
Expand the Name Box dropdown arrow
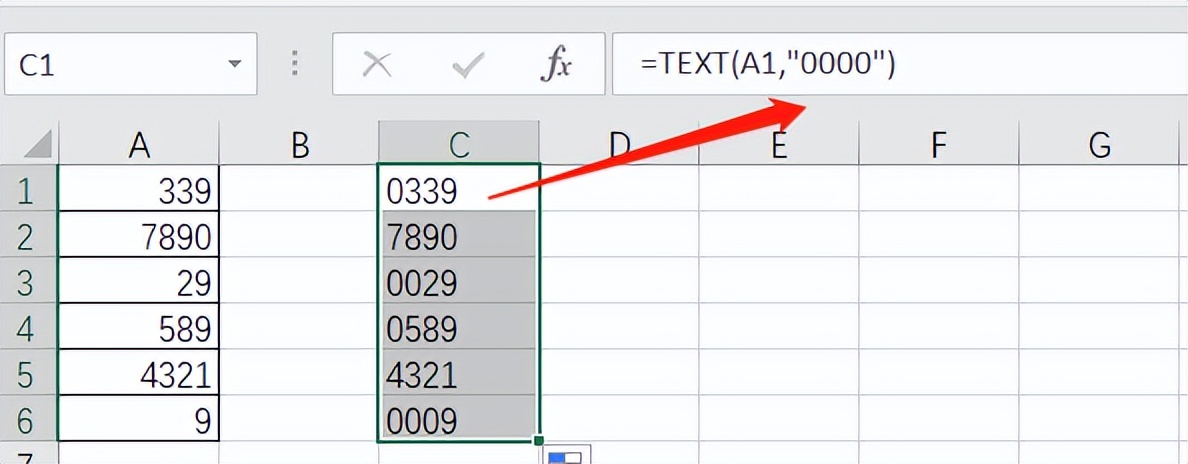pyautogui.click(x=235, y=65)
